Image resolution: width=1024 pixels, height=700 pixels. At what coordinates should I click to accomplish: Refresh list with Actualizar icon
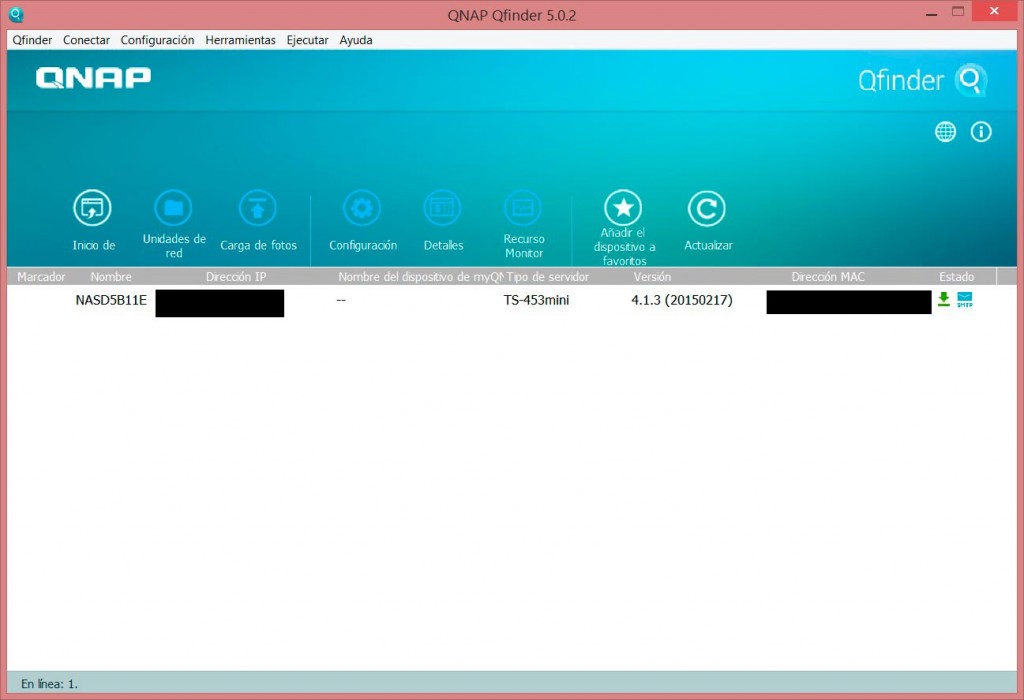point(707,208)
